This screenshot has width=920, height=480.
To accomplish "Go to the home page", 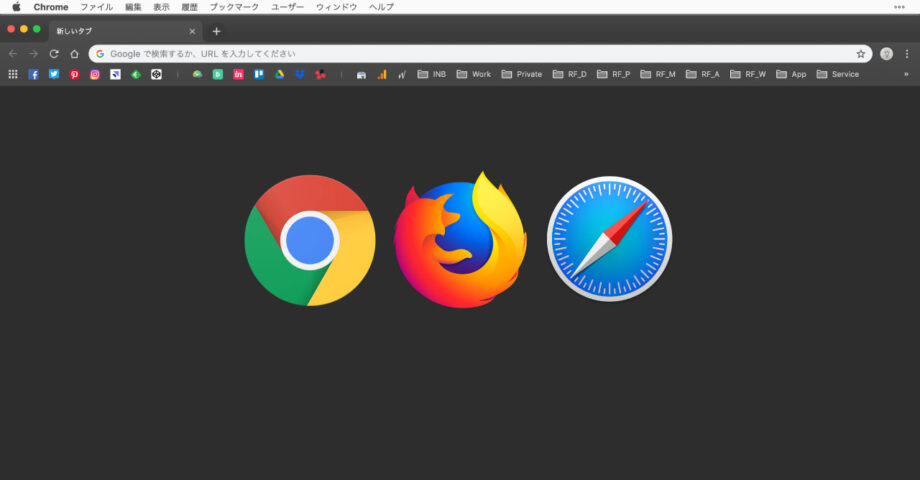I will pyautogui.click(x=74, y=54).
